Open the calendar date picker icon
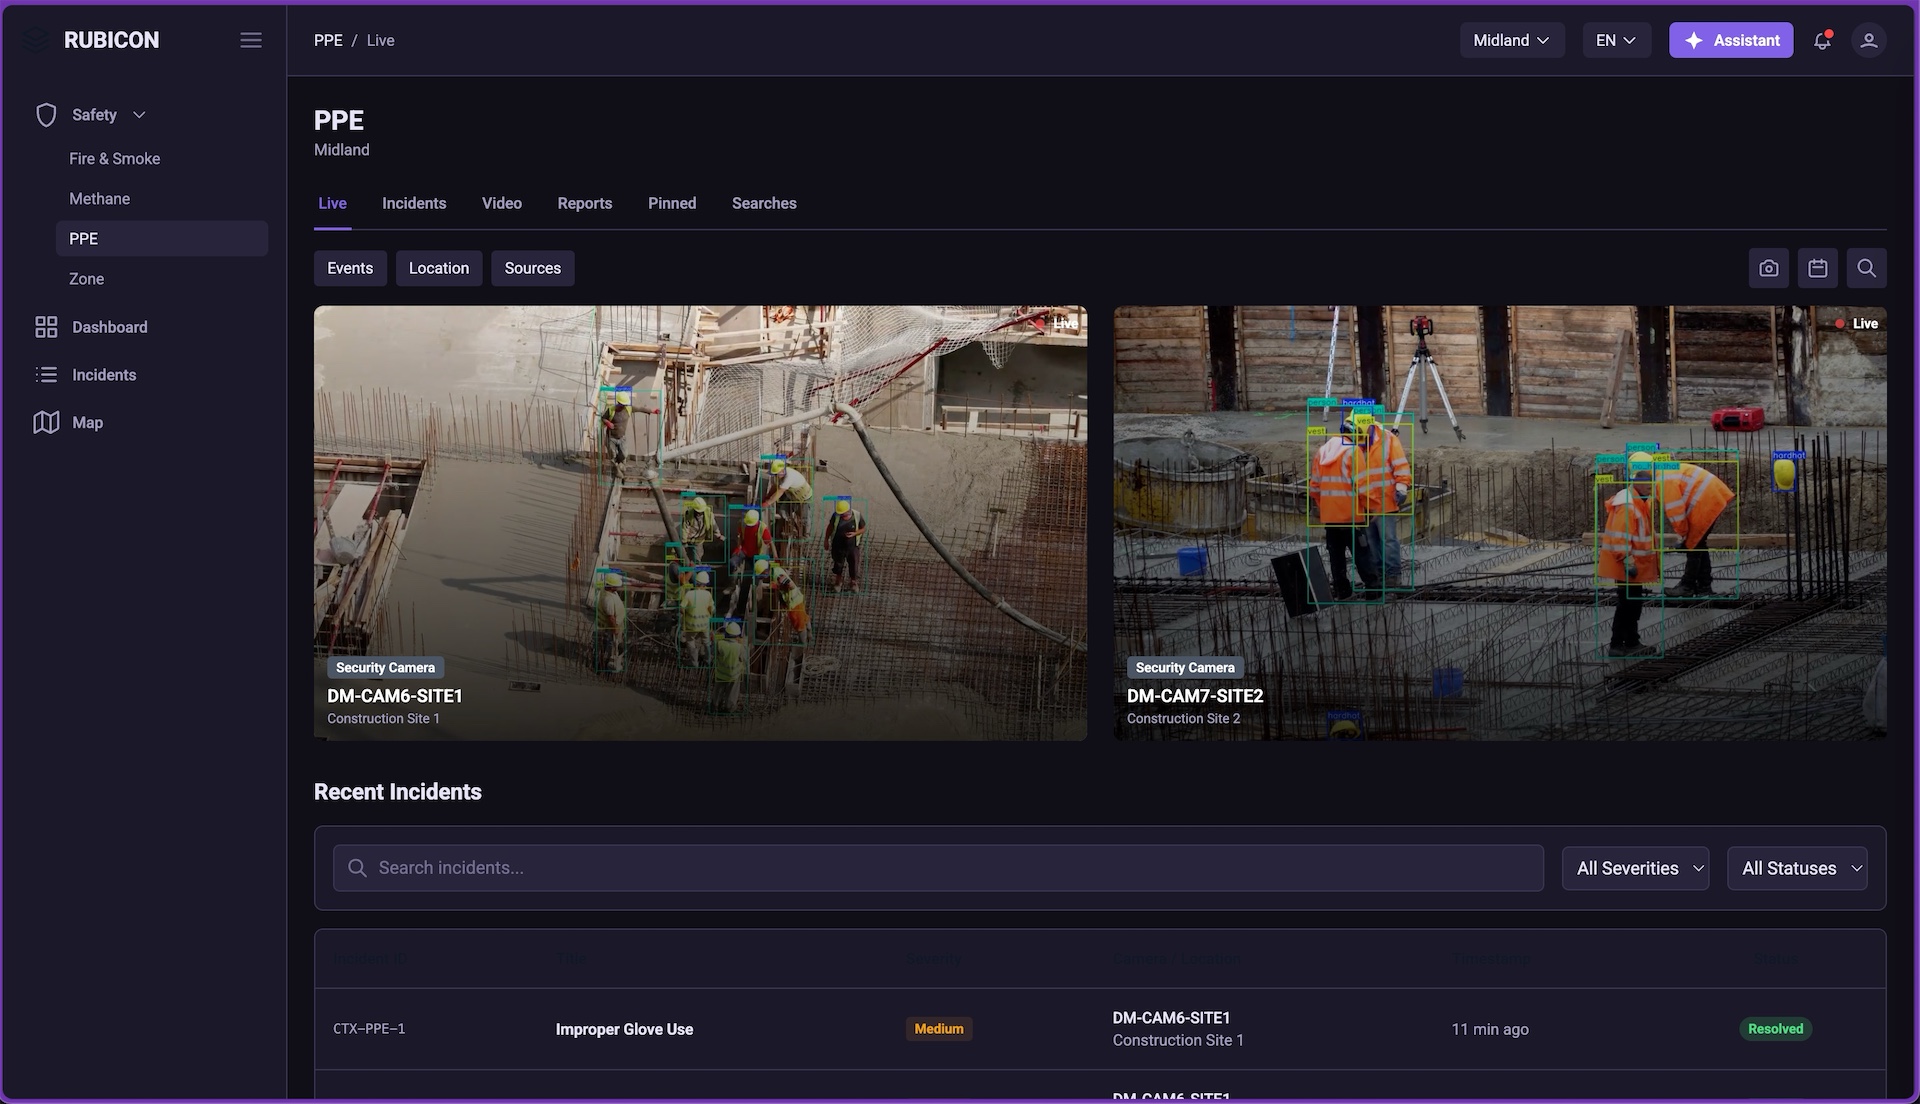This screenshot has height=1104, width=1920. click(x=1818, y=268)
